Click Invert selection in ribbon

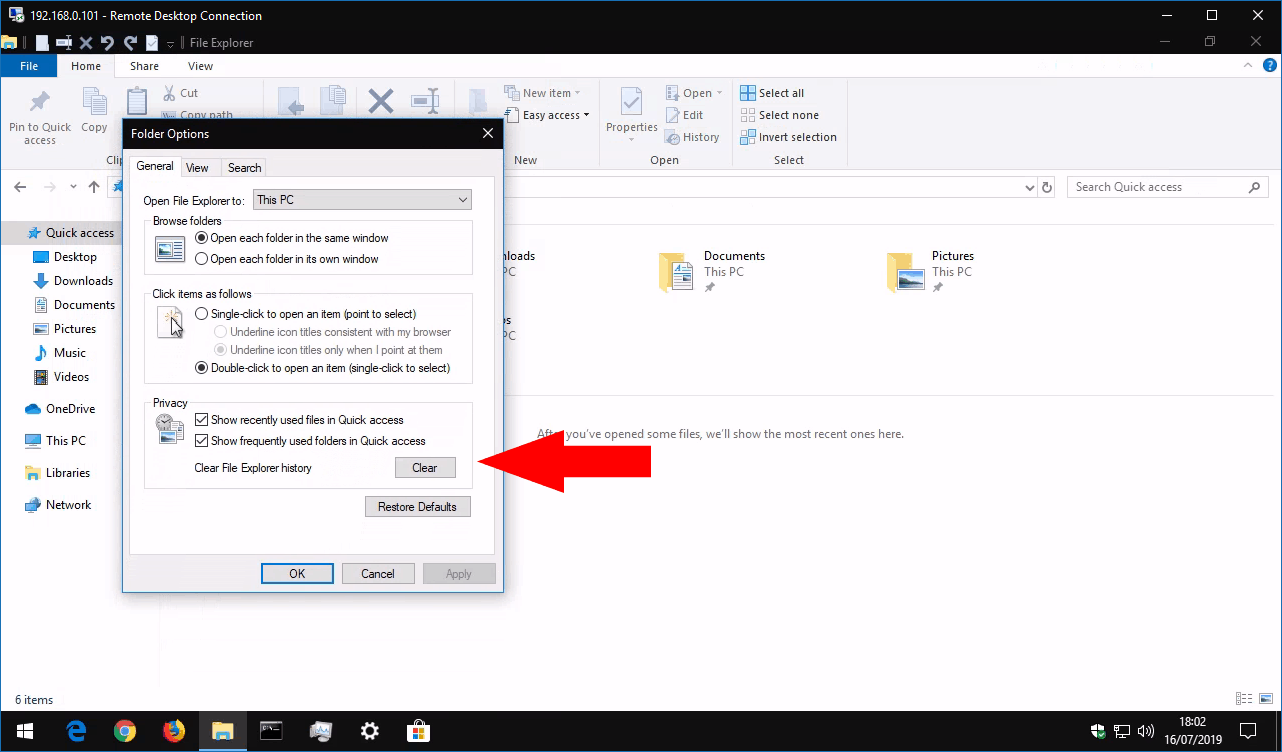coord(788,137)
